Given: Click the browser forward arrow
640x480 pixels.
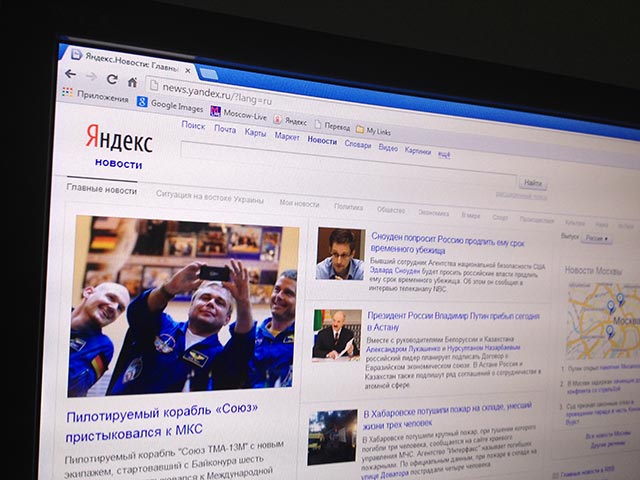Looking at the screenshot, I should (90, 77).
